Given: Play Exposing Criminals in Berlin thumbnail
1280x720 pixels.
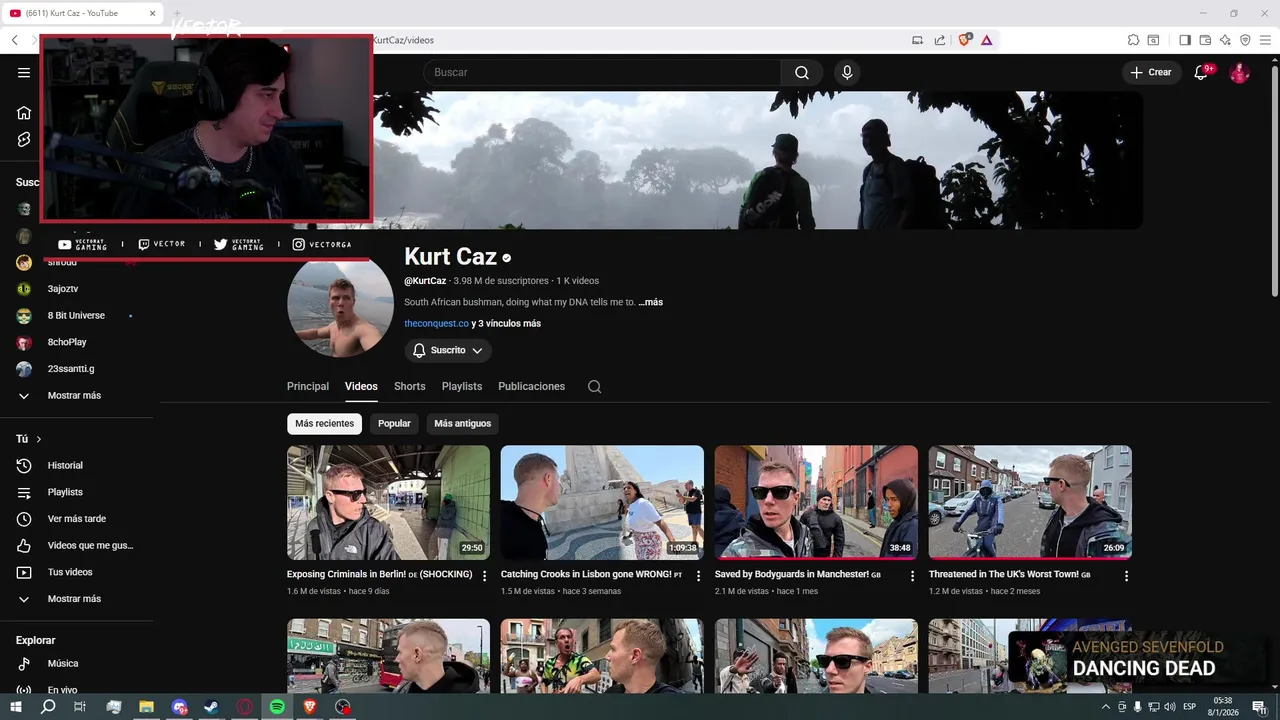Looking at the screenshot, I should [x=388, y=502].
